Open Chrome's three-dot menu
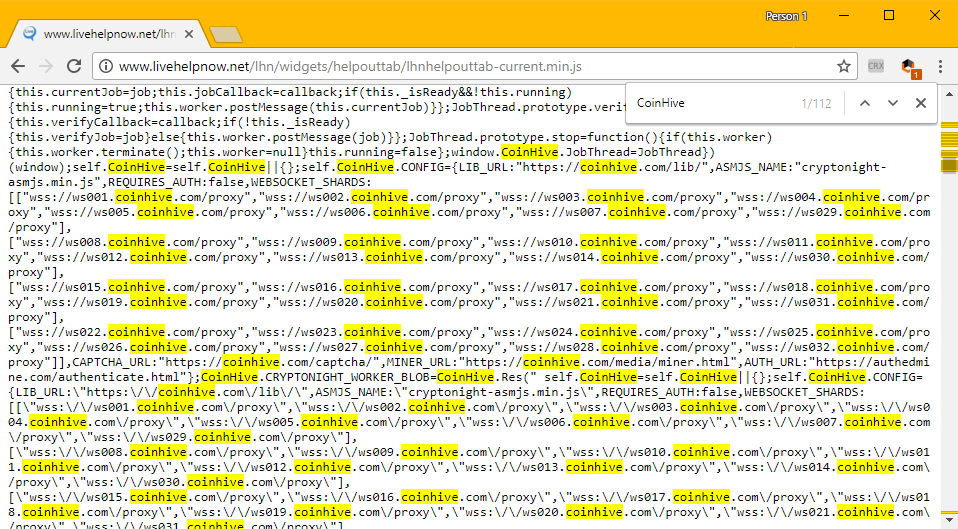The height and width of the screenshot is (529, 958). point(940,66)
